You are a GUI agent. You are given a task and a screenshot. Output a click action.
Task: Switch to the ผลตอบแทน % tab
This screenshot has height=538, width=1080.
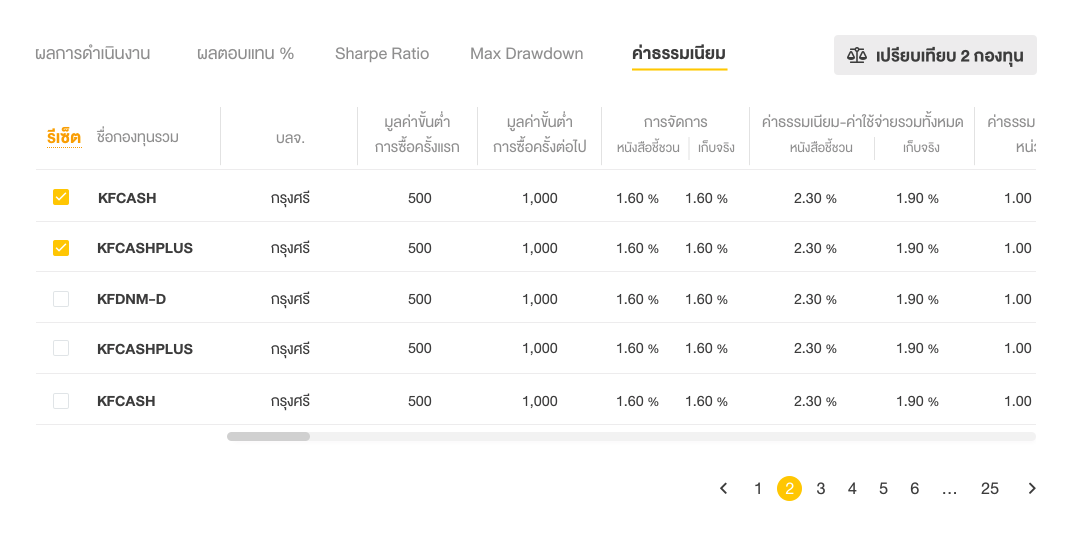click(x=245, y=53)
